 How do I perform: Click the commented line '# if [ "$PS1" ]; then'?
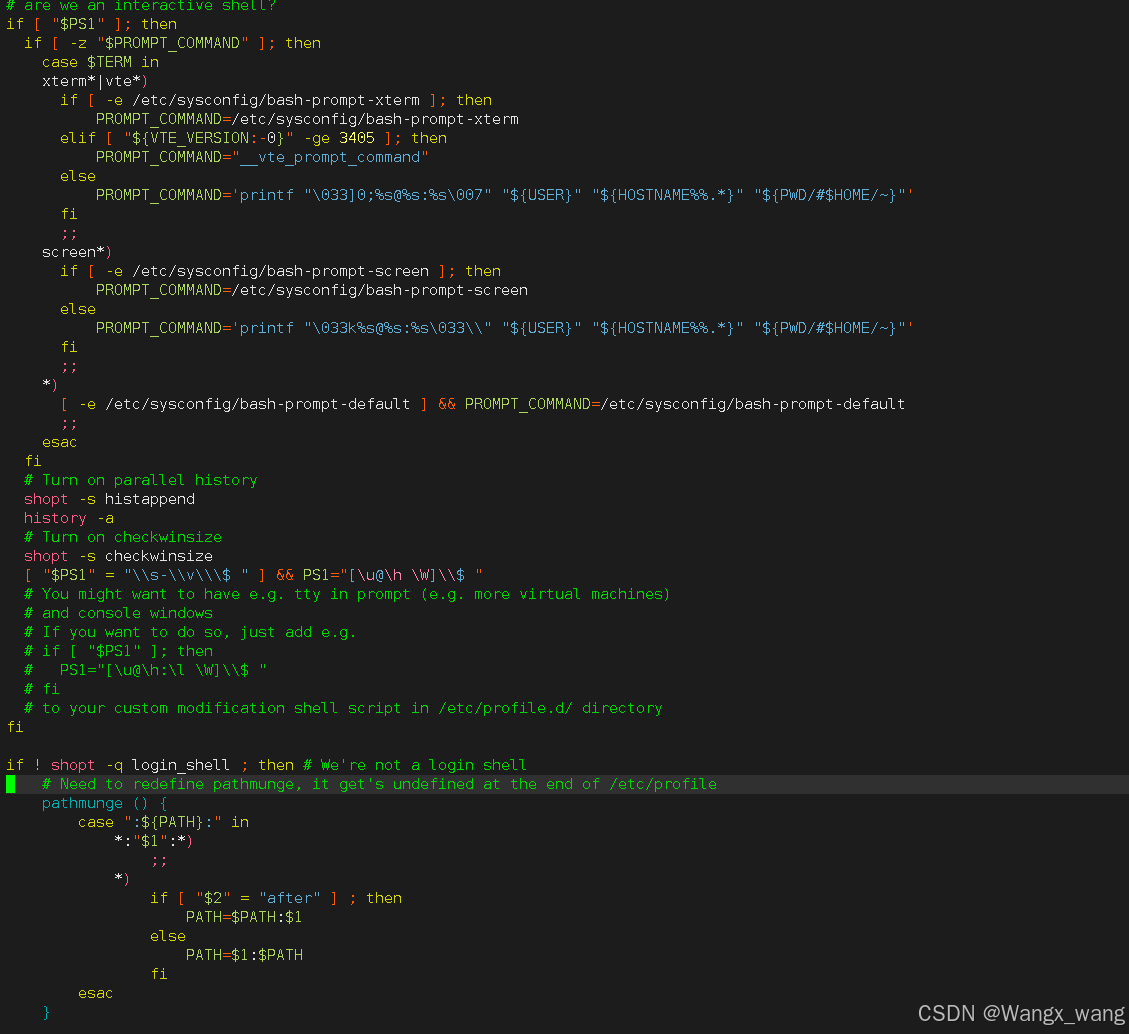point(118,651)
